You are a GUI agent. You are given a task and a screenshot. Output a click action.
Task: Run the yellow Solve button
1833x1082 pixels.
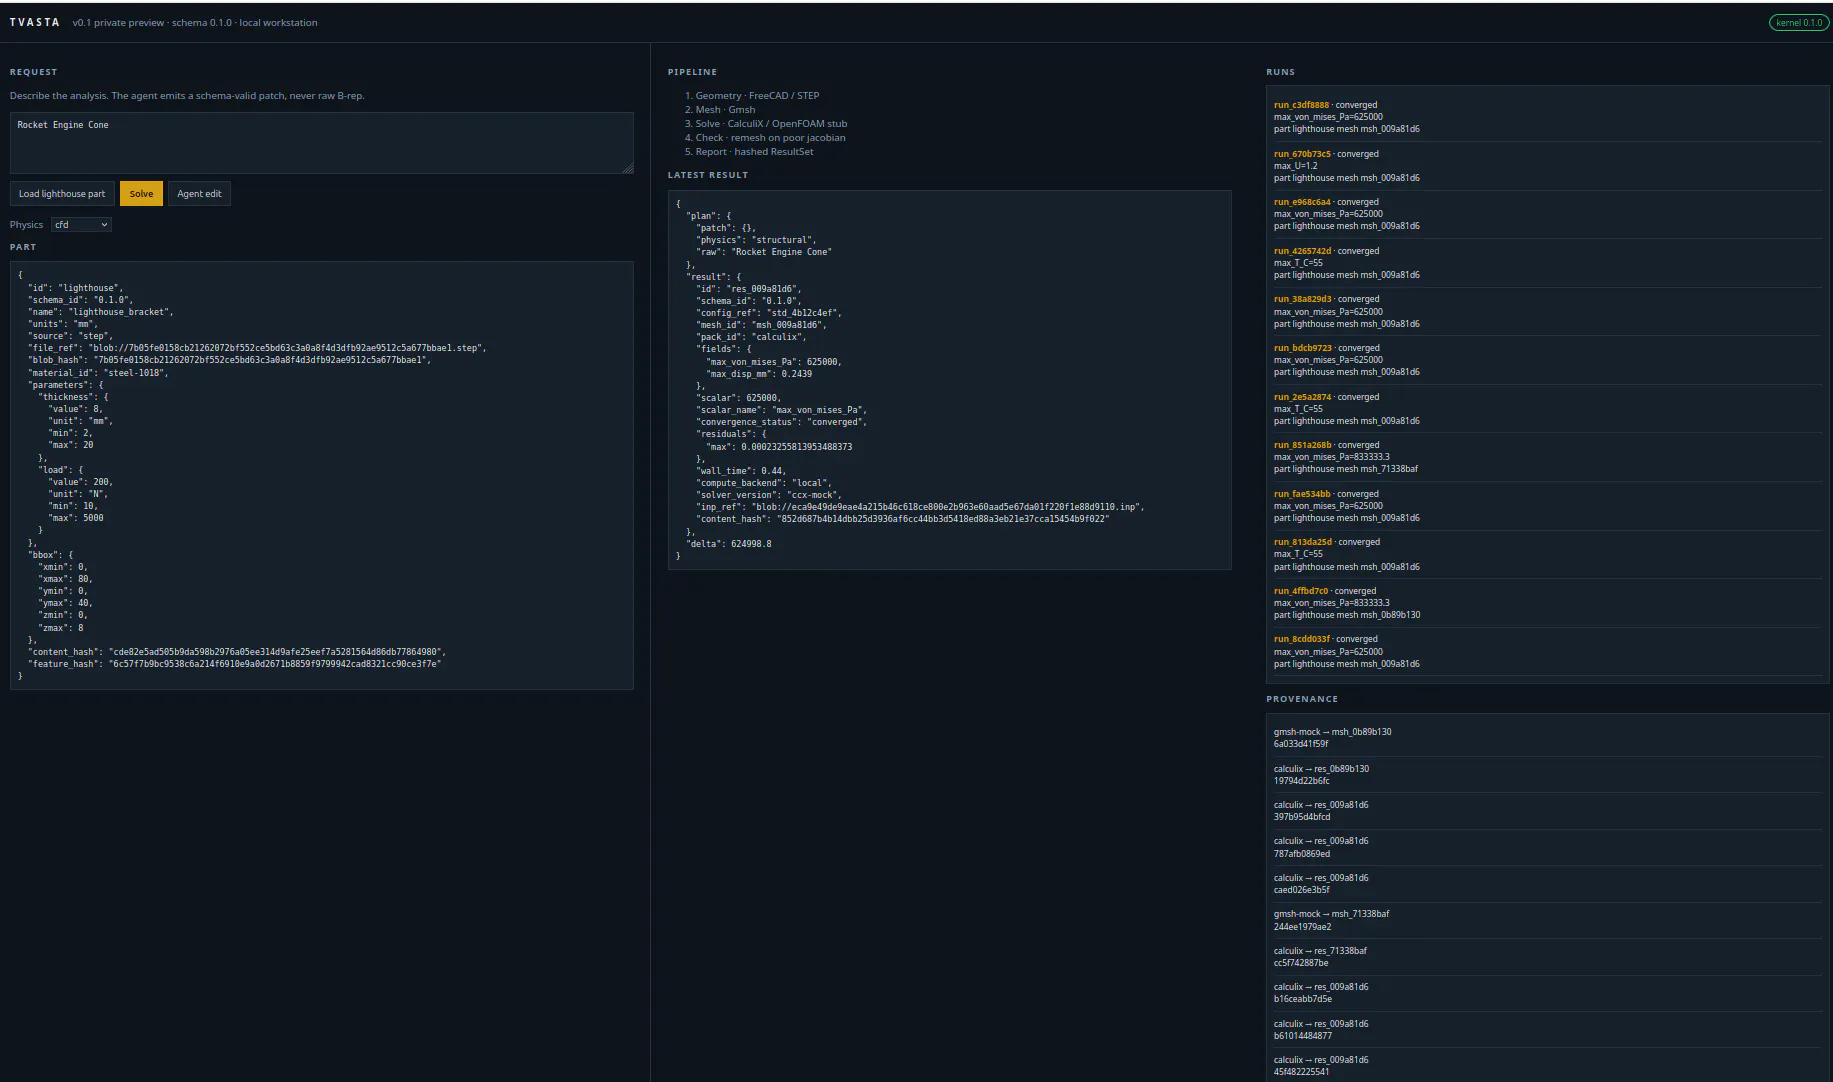141,194
